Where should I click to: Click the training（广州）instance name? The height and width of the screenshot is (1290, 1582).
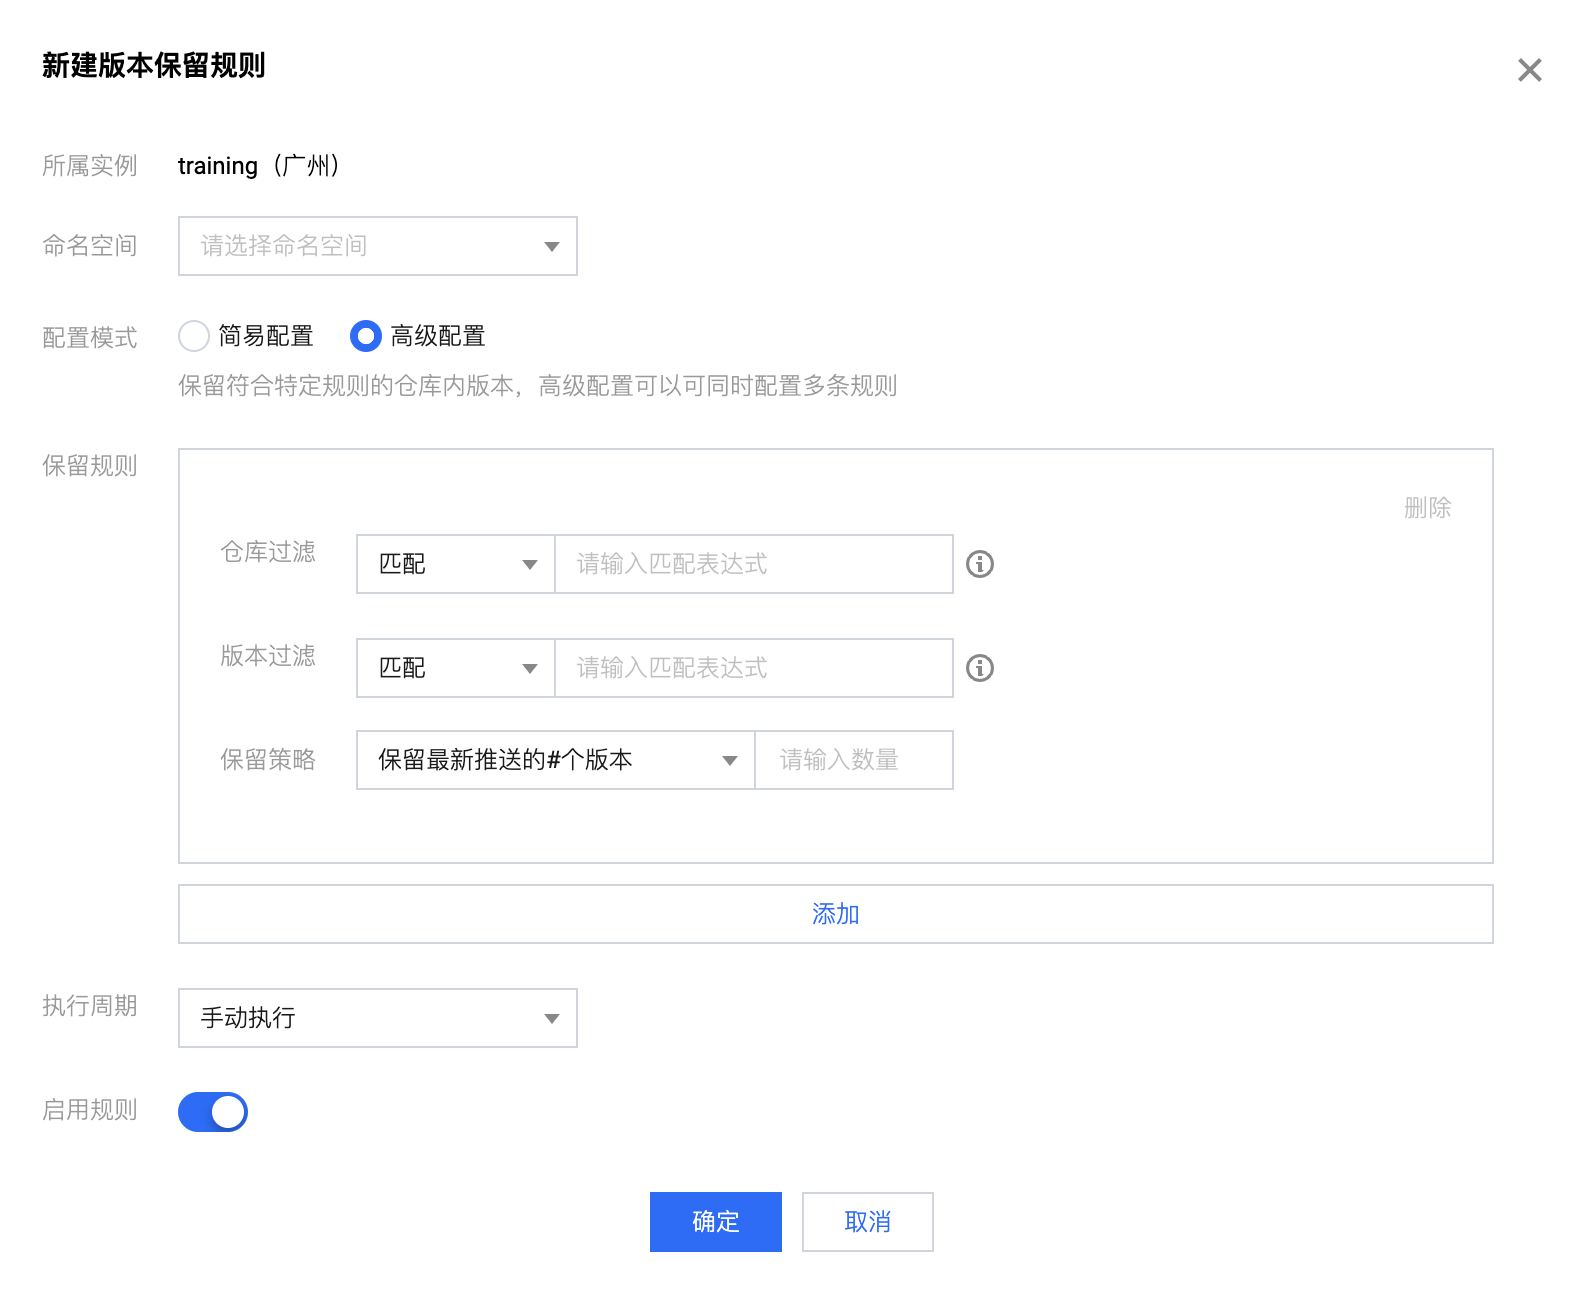[260, 166]
